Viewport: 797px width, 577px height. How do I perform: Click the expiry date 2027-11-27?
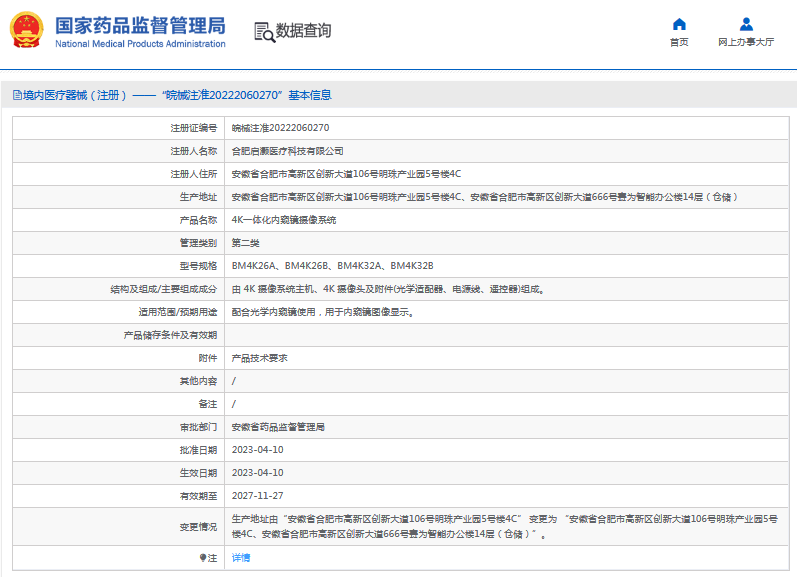pyautogui.click(x=257, y=496)
